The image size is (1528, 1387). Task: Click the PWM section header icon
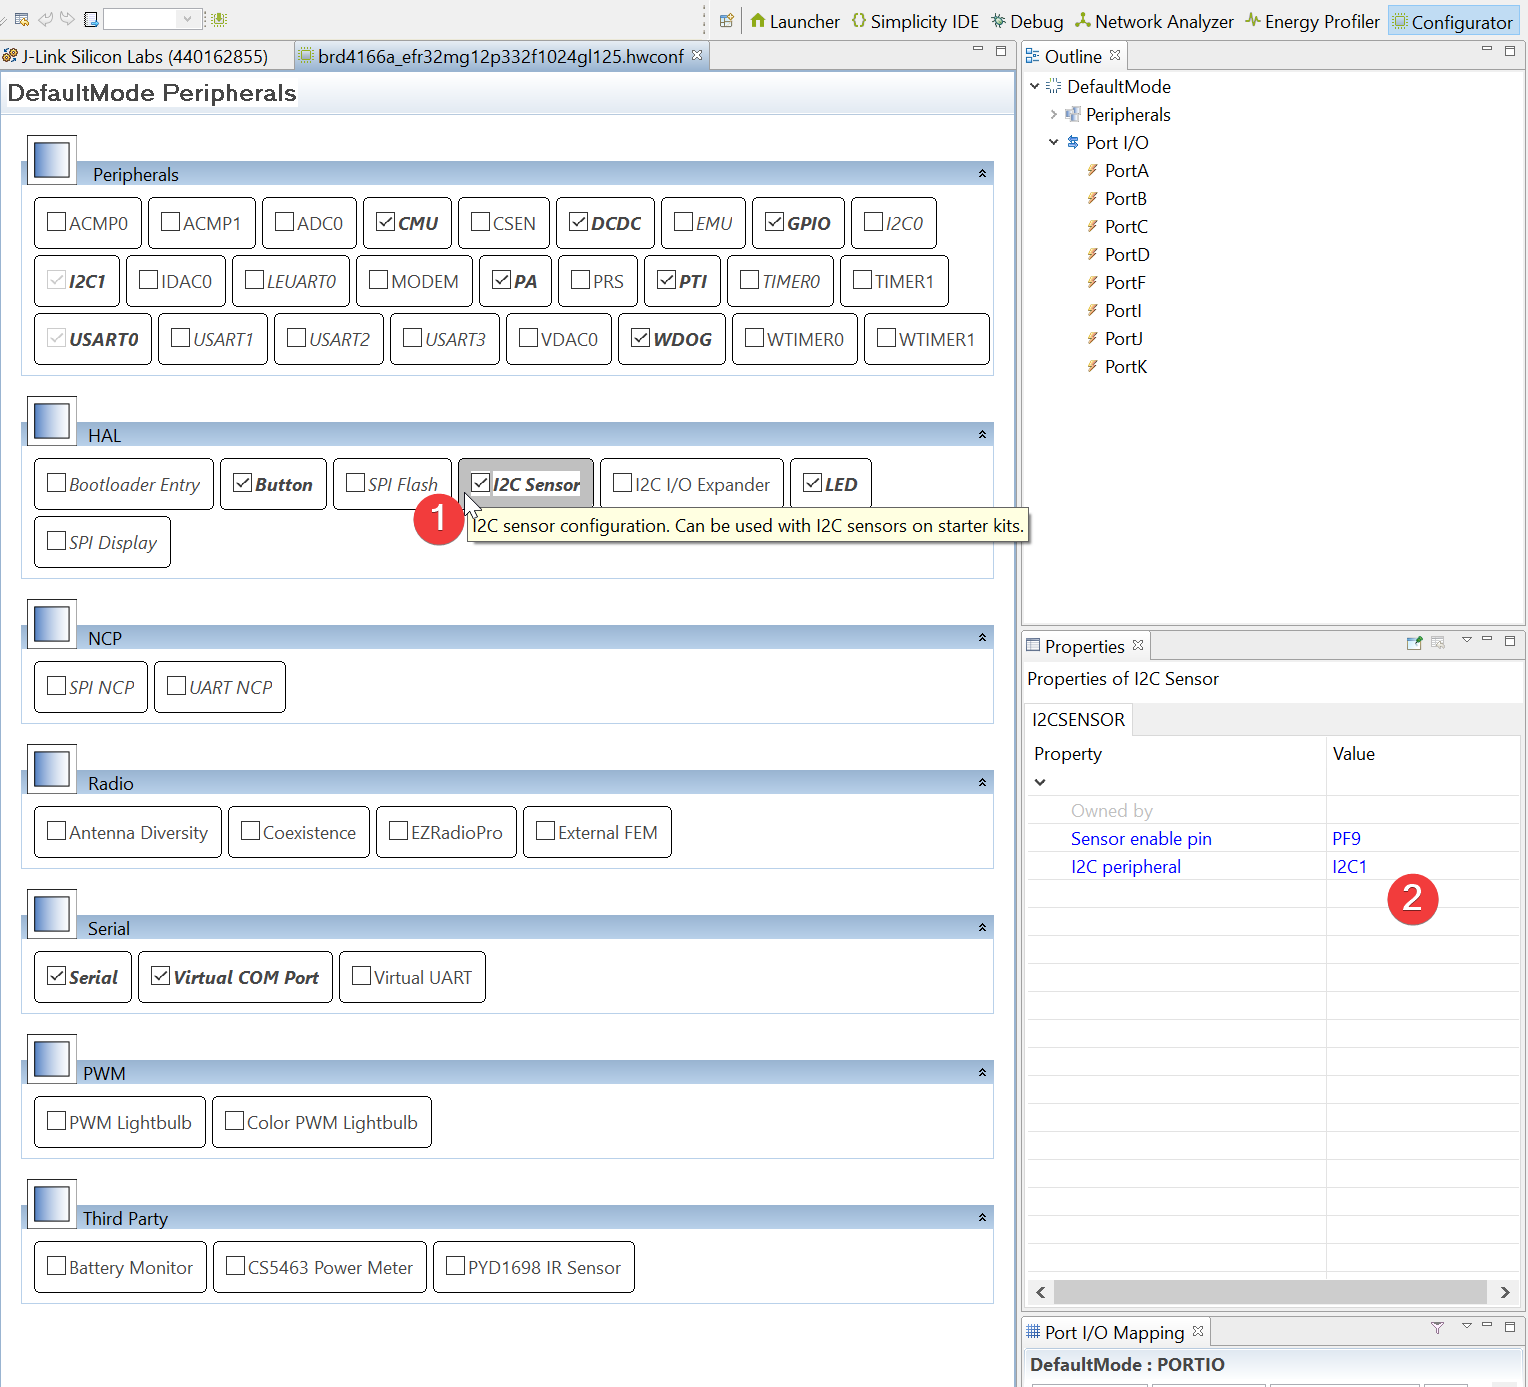click(x=52, y=1059)
